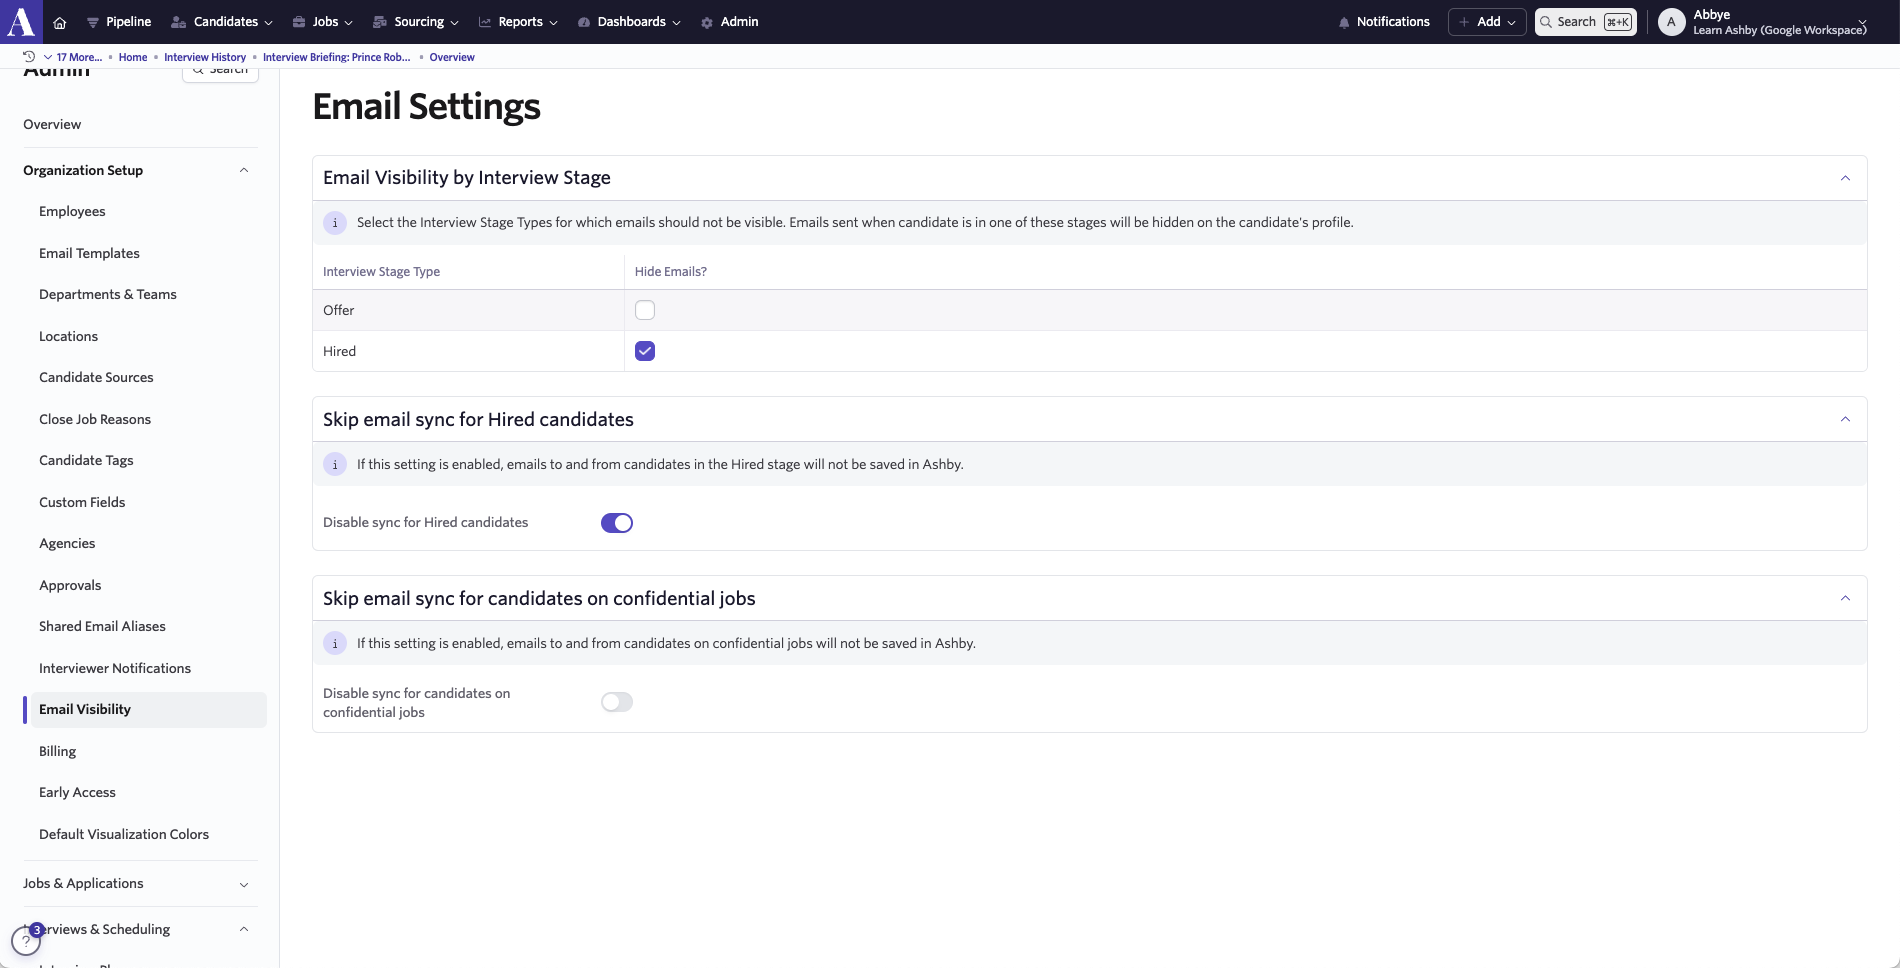Collapse the Skip email sync for Hired candidates section

[1845, 419]
